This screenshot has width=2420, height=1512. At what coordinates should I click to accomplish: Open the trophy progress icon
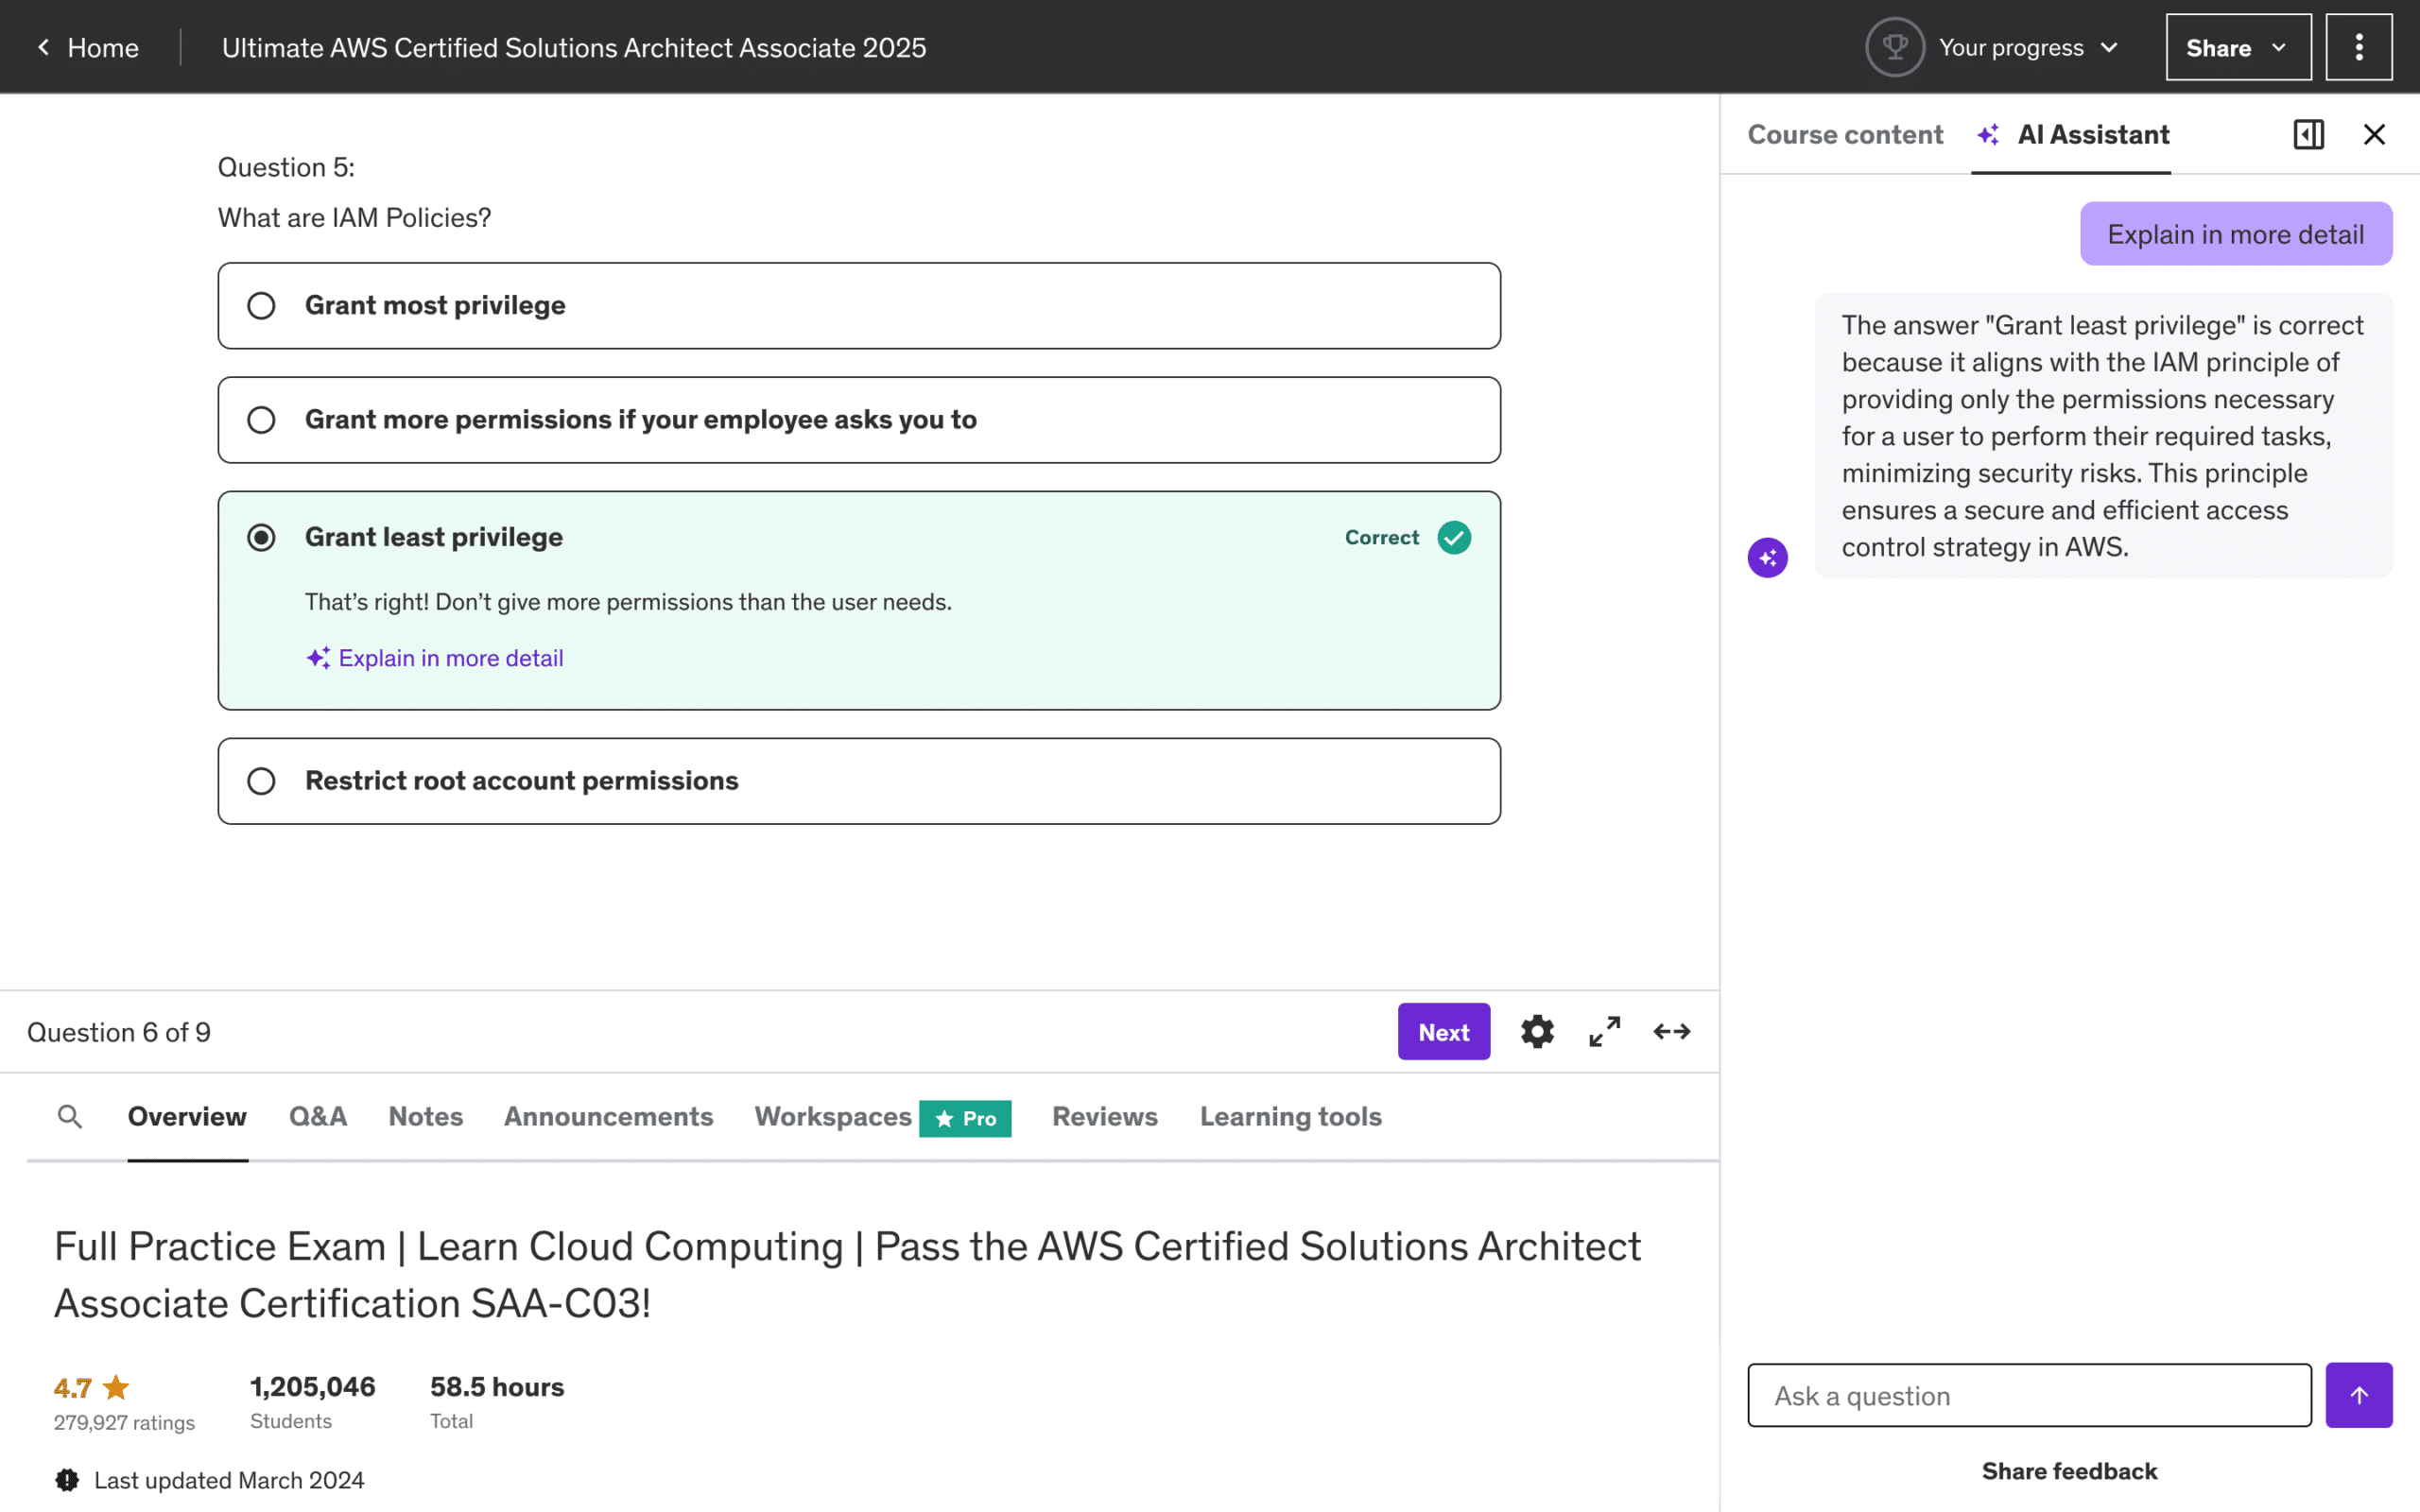pyautogui.click(x=1894, y=47)
